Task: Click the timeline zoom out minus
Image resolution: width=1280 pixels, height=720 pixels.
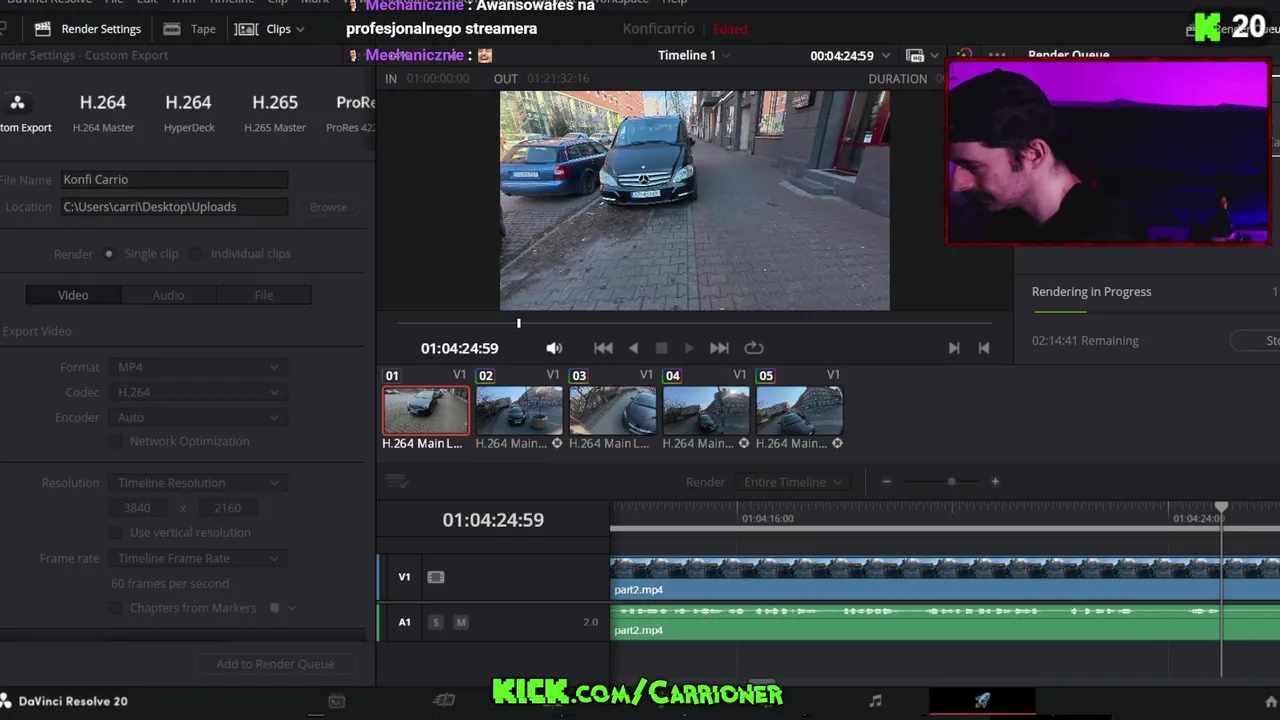Action: pos(886,482)
